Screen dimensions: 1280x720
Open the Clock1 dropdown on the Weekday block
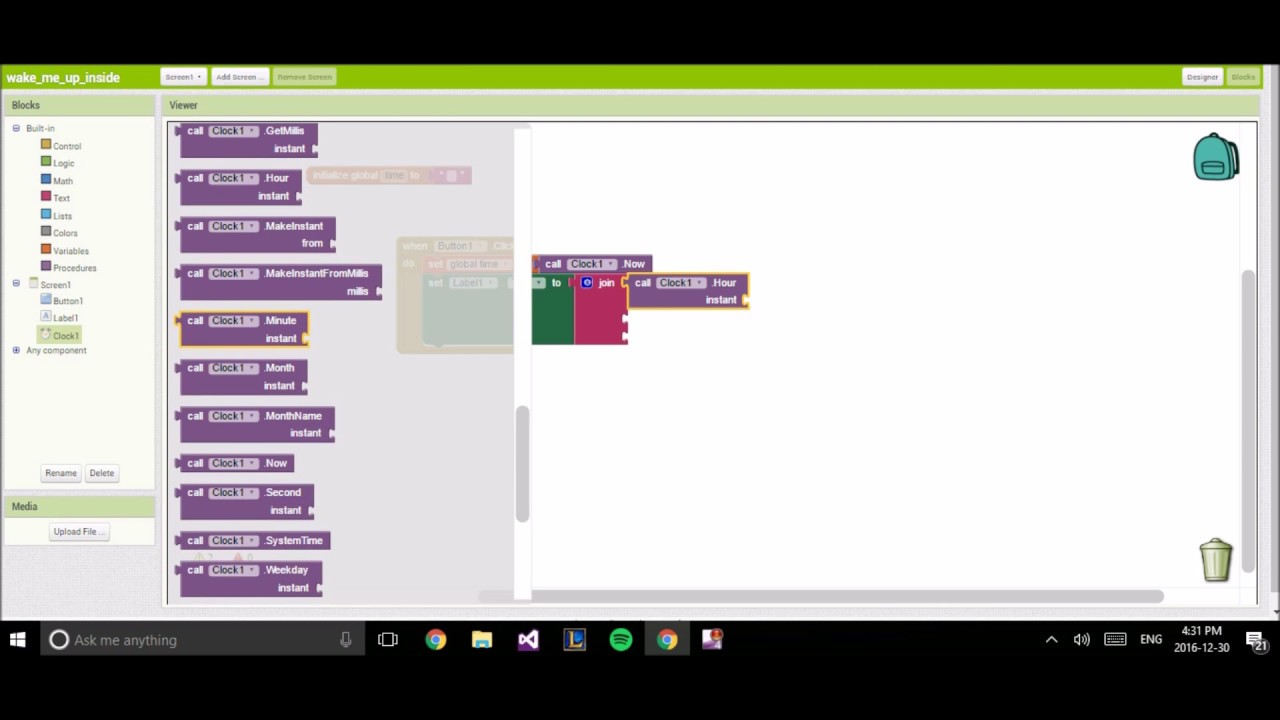click(x=234, y=570)
